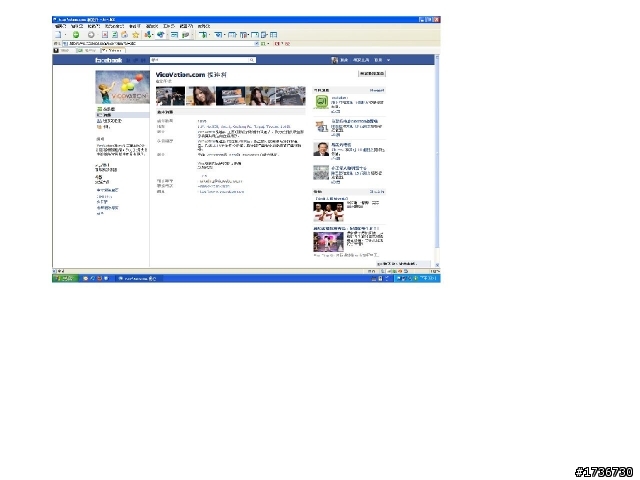Click the vertical scrollbar of the page
This screenshot has height=480, width=640.
[437, 161]
